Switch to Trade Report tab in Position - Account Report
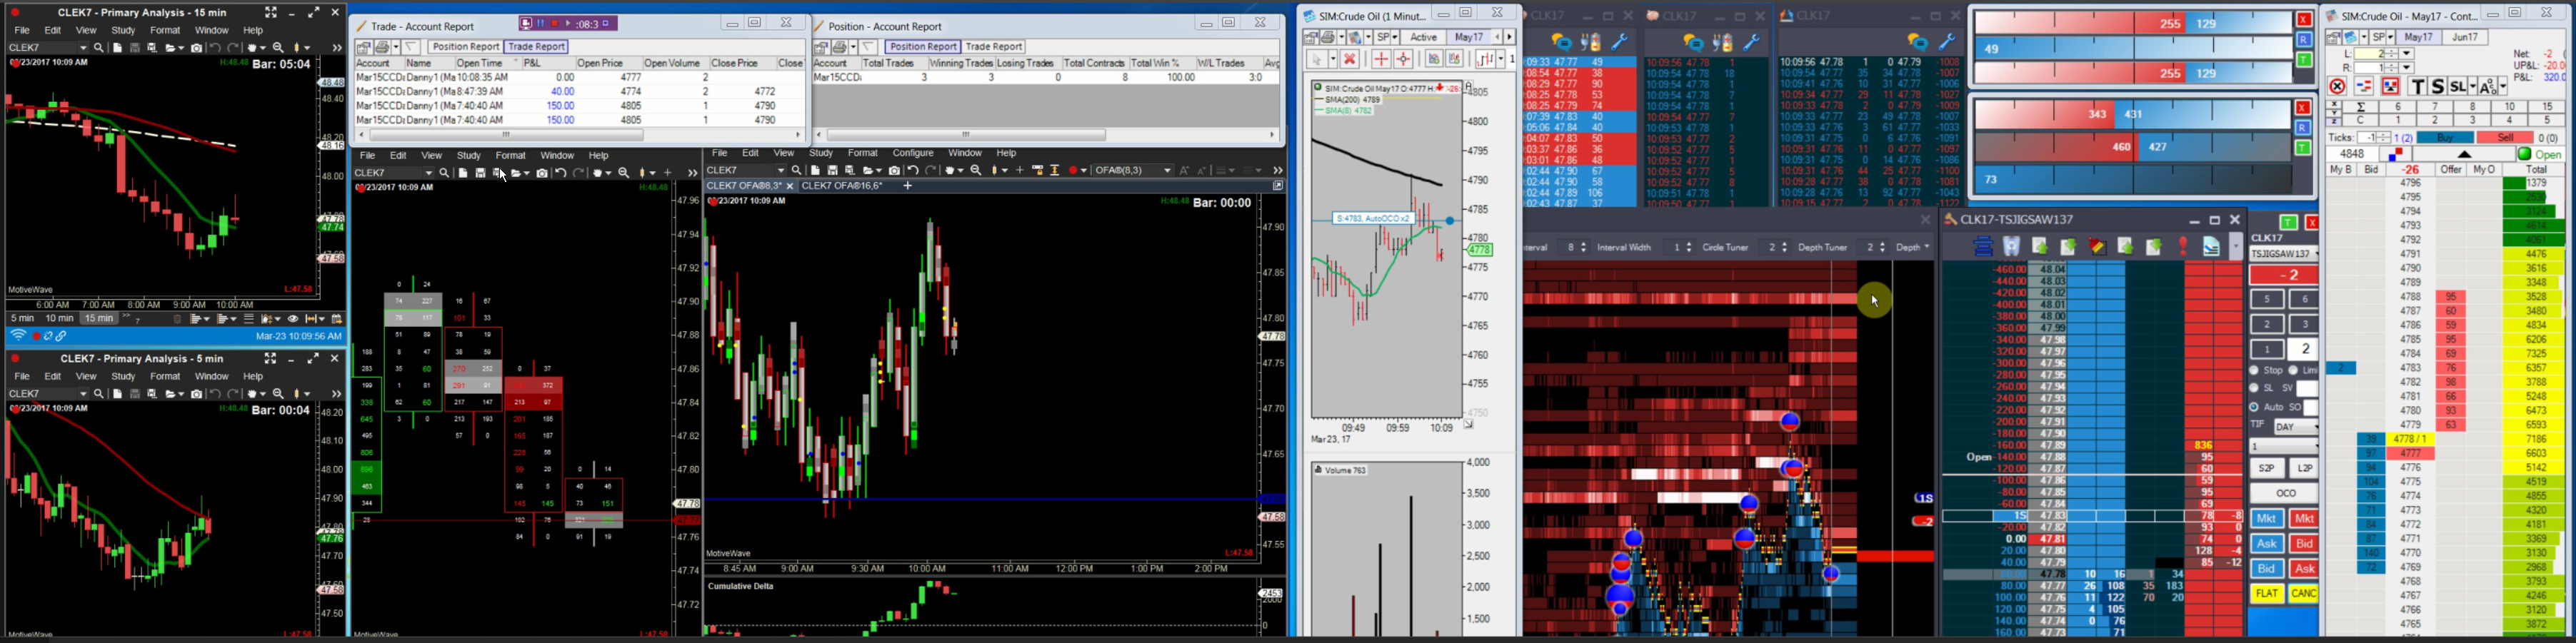The image size is (2576, 643). pyautogui.click(x=994, y=47)
